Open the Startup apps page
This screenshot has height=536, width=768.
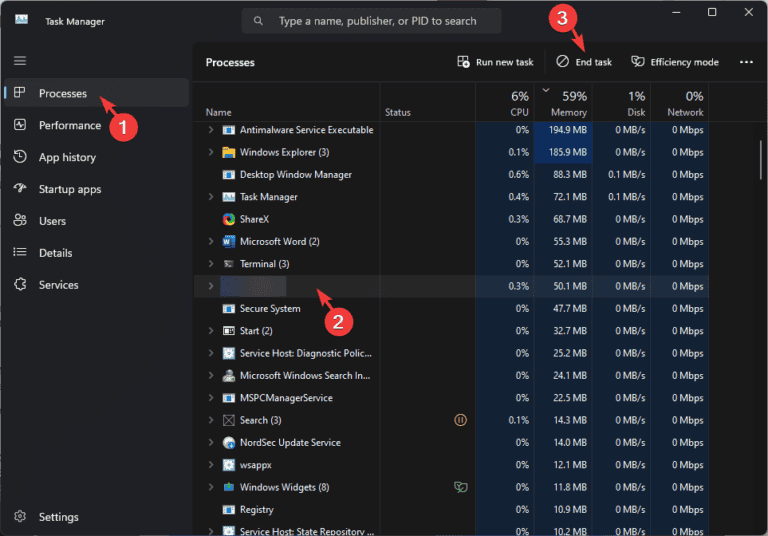(69, 189)
